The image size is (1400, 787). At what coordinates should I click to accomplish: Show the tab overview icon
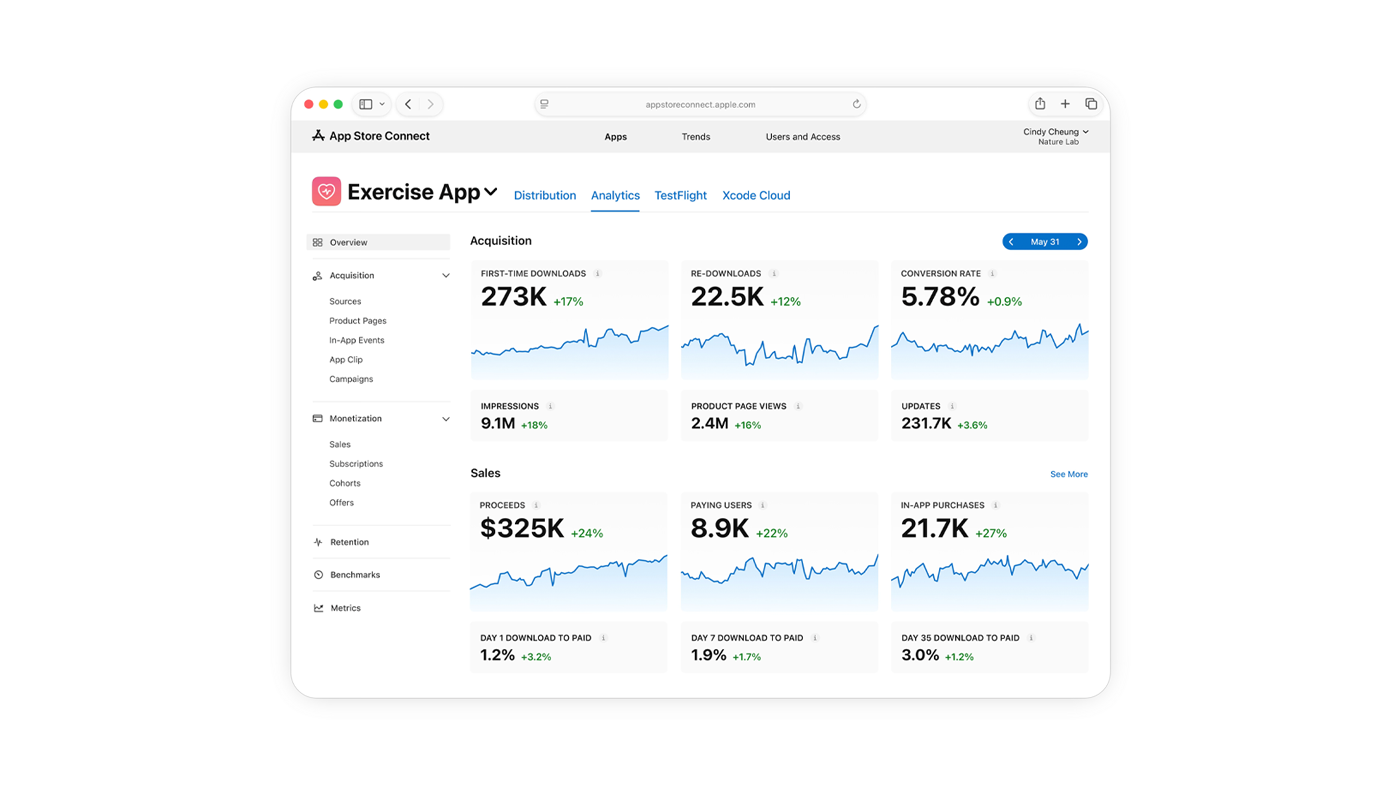pos(1091,104)
